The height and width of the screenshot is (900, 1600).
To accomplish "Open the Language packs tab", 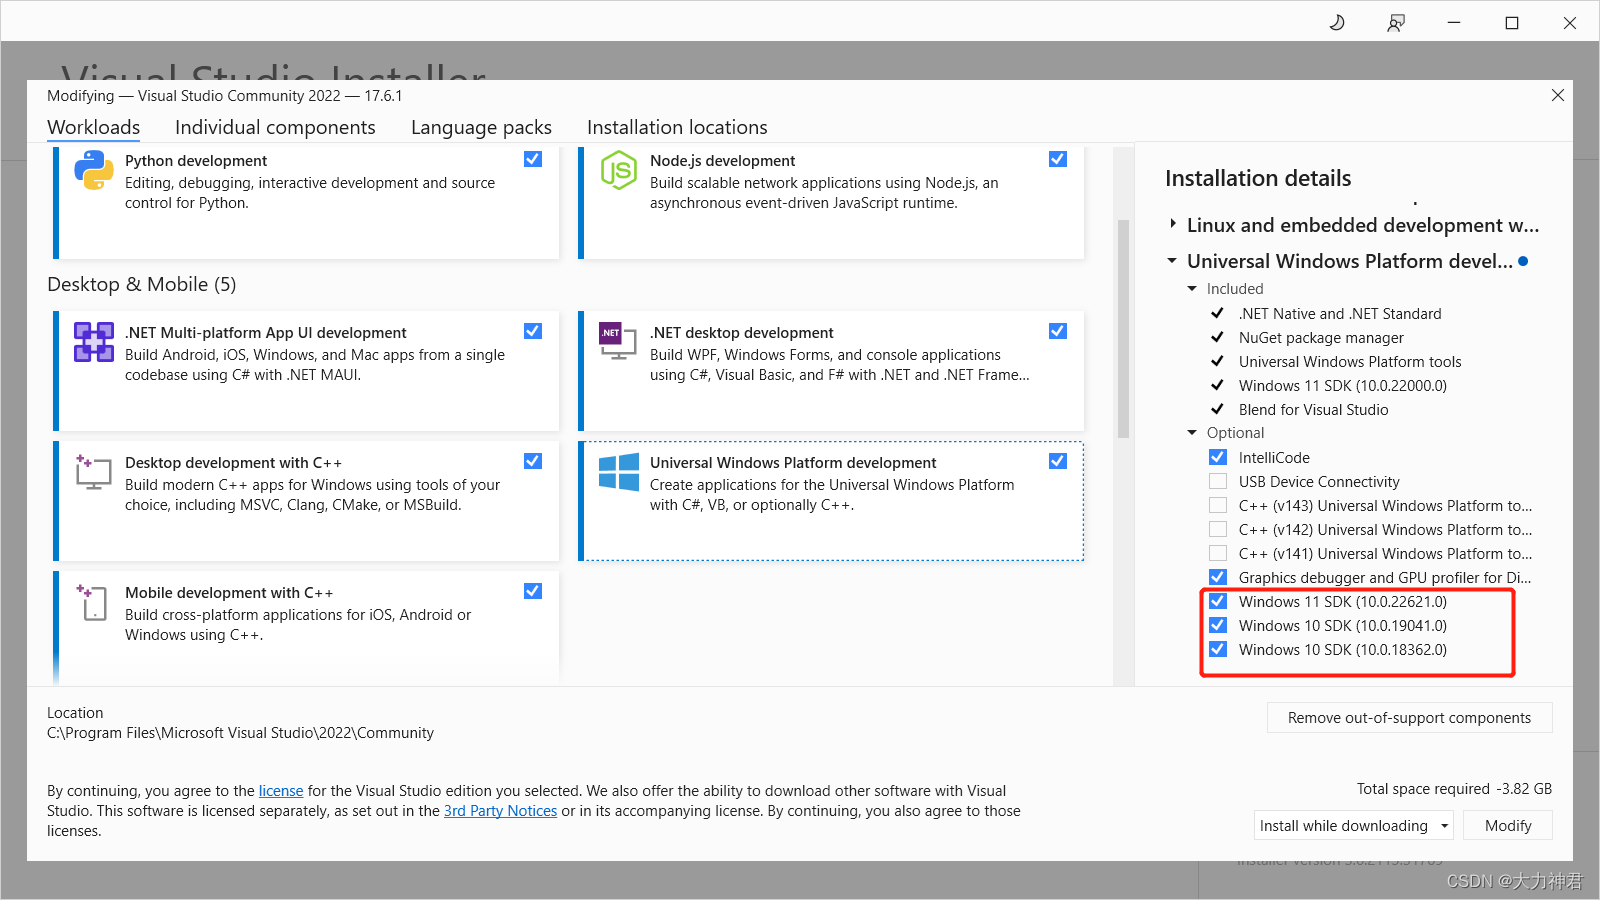I will tap(481, 127).
